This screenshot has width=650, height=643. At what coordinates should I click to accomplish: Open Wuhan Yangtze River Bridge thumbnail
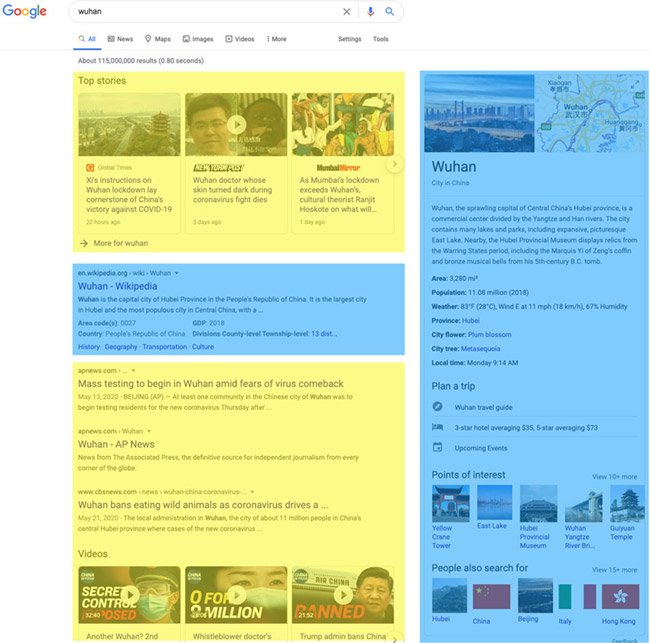[x=583, y=503]
